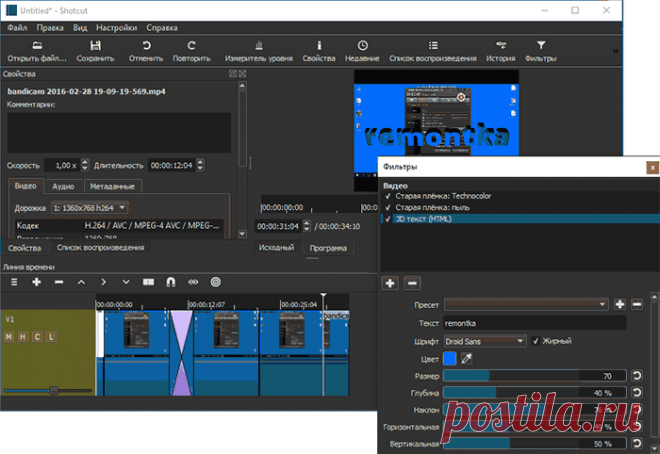Click the Depth (Глубина) slider
The width and height of the screenshot is (660, 454).
tap(535, 393)
